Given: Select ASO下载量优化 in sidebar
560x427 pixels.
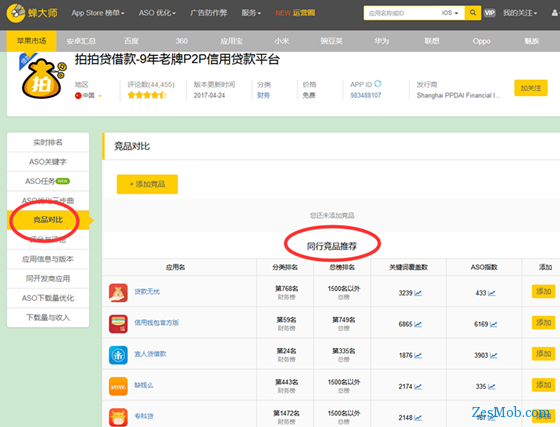Looking at the screenshot, I should click(48, 298).
